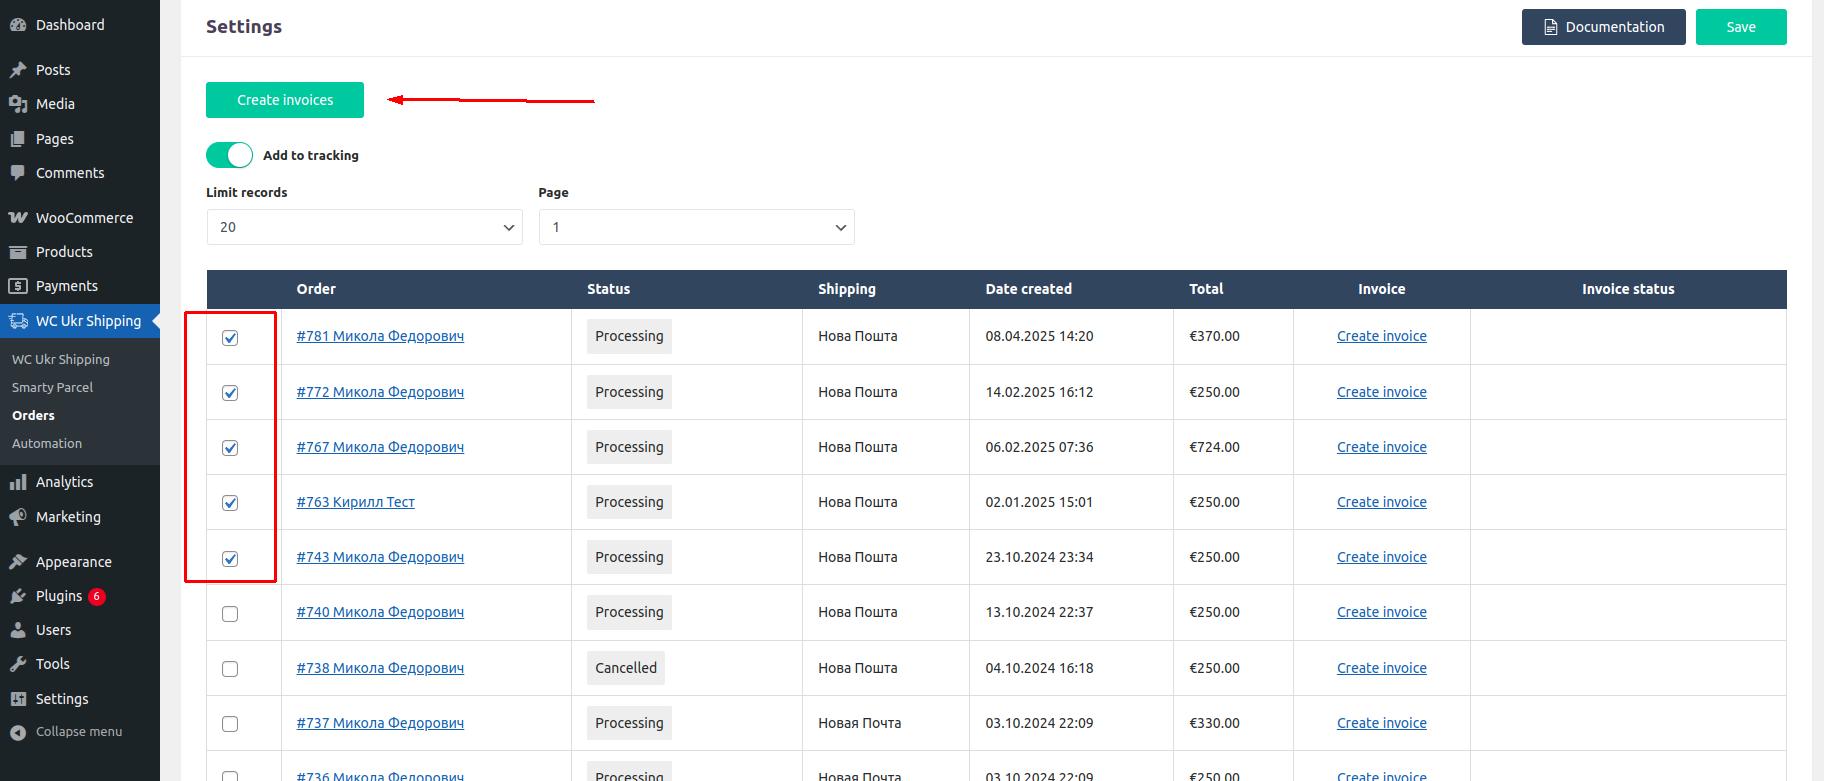Check the checkbox for order #740
Viewport: 1824px width, 781px height.
click(x=230, y=614)
